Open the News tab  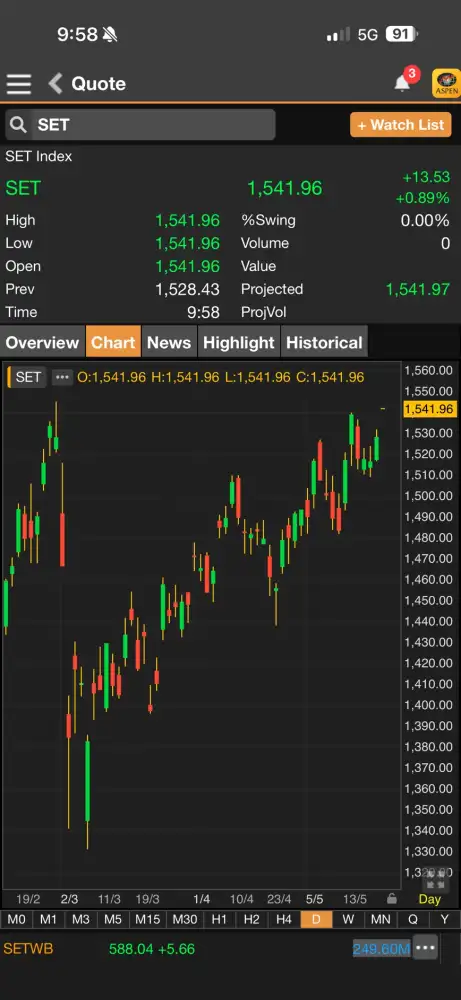pos(169,342)
